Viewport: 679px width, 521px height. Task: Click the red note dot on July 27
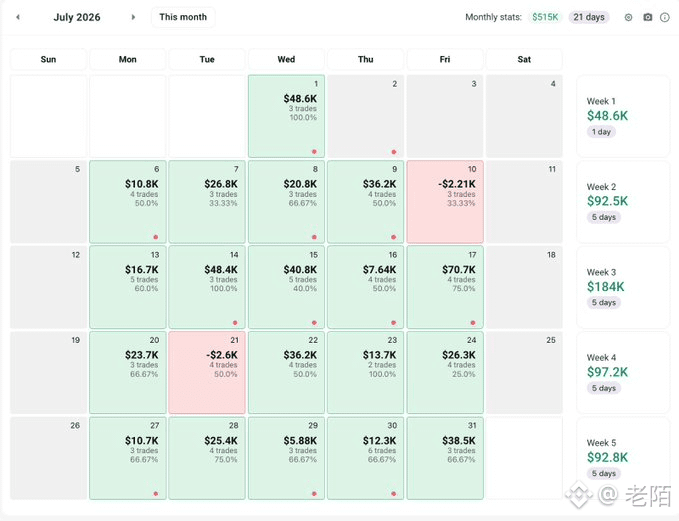pos(156,494)
